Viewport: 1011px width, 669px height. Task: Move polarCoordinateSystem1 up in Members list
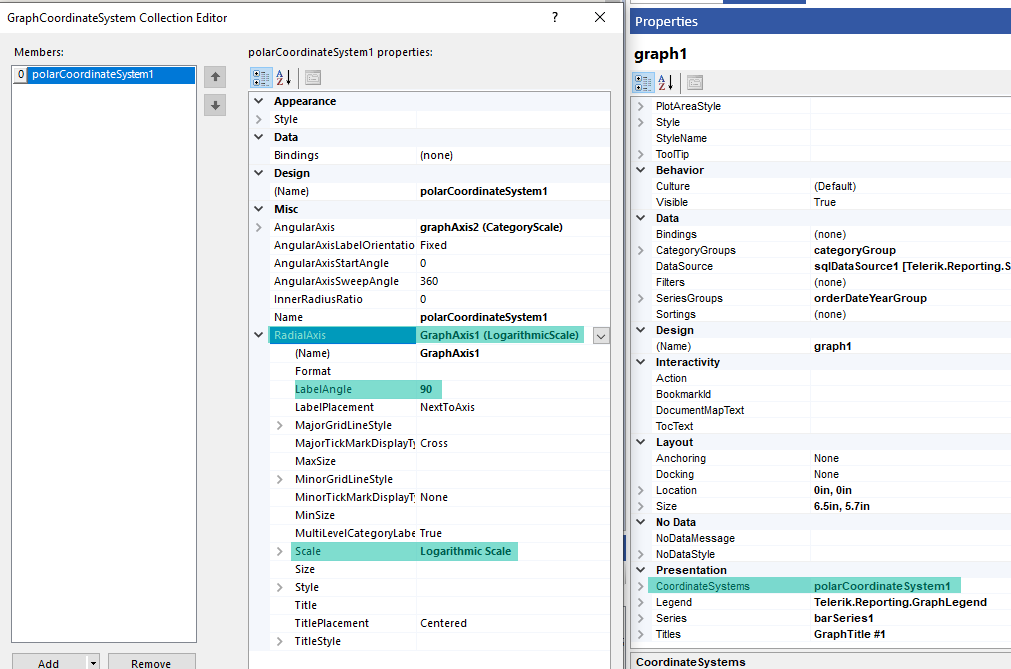214,77
